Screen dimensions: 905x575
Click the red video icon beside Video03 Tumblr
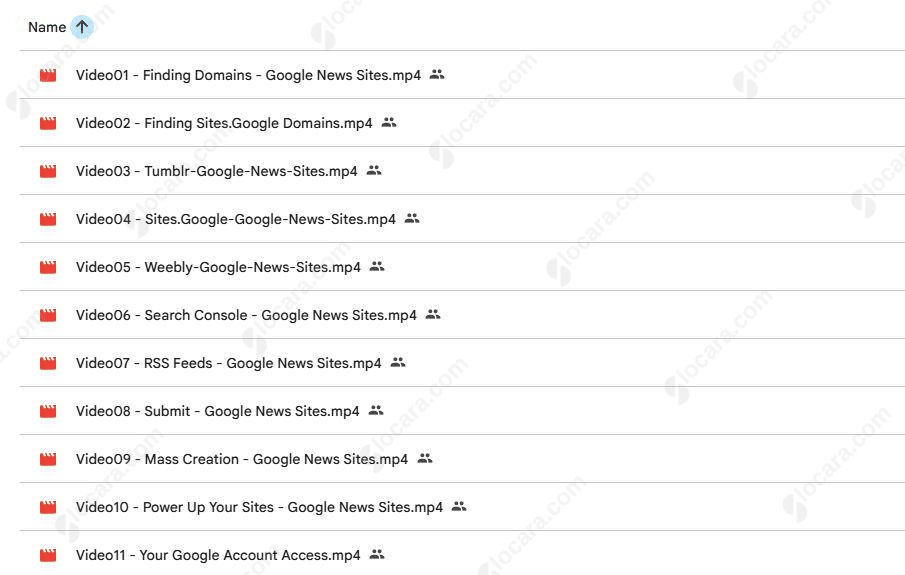(x=48, y=171)
